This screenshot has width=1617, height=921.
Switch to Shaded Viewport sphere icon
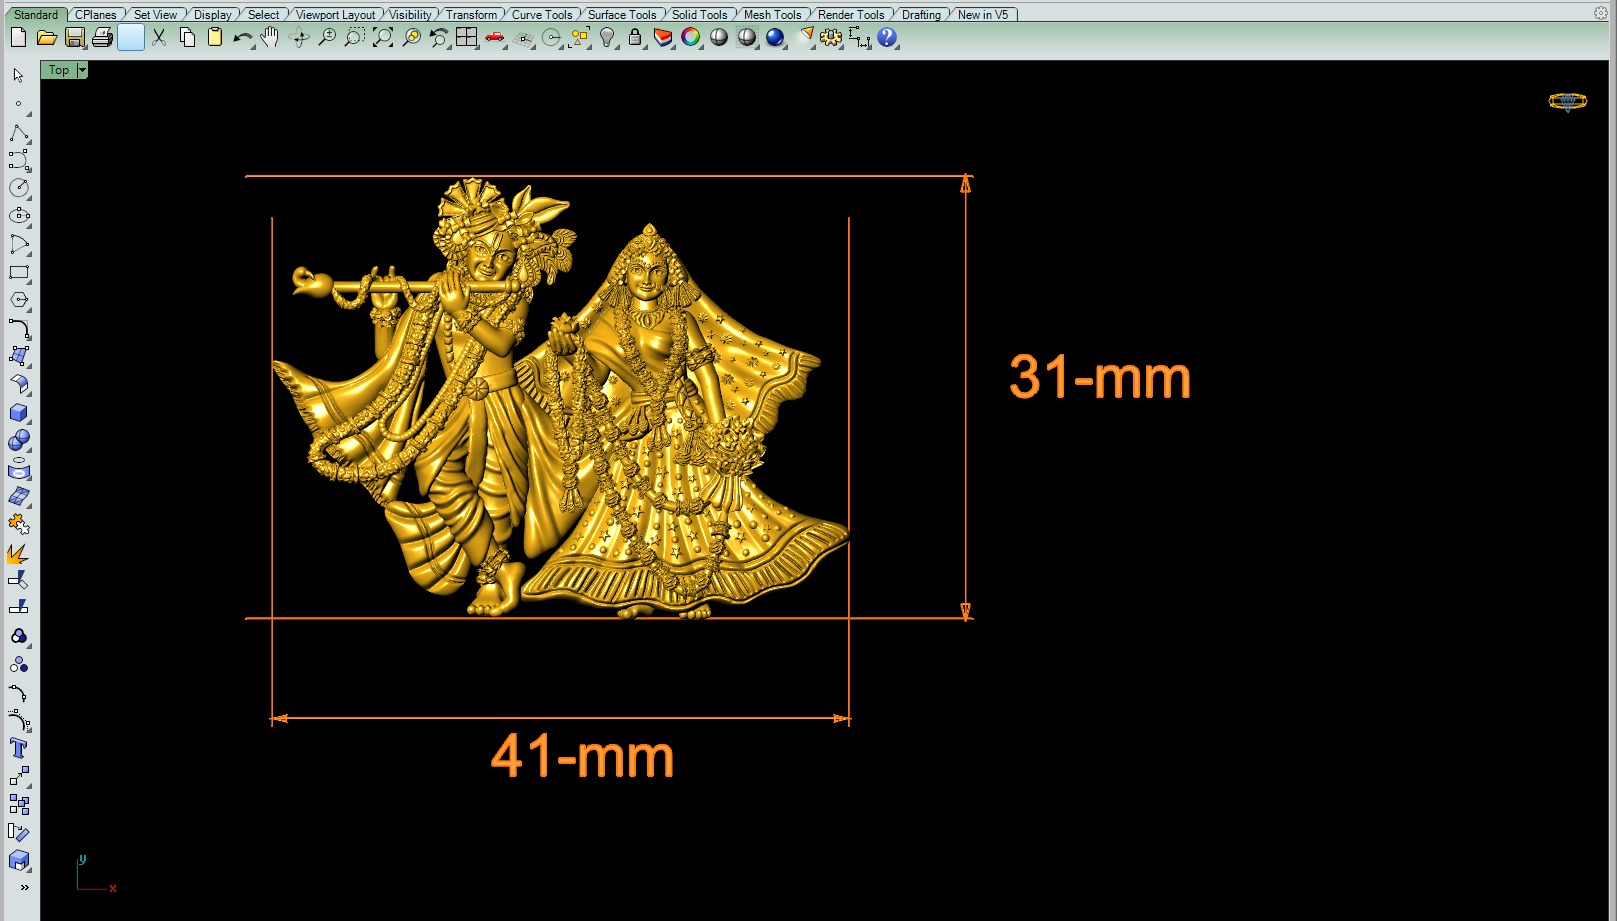[719, 38]
